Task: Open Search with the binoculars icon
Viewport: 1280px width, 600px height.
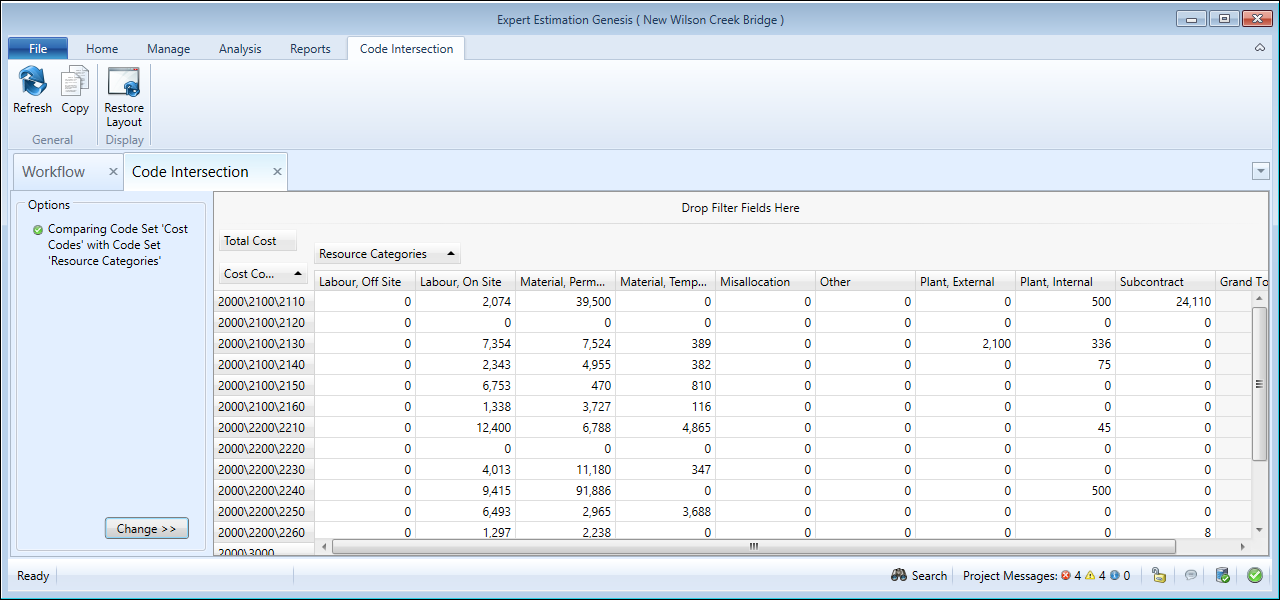Action: click(x=899, y=576)
